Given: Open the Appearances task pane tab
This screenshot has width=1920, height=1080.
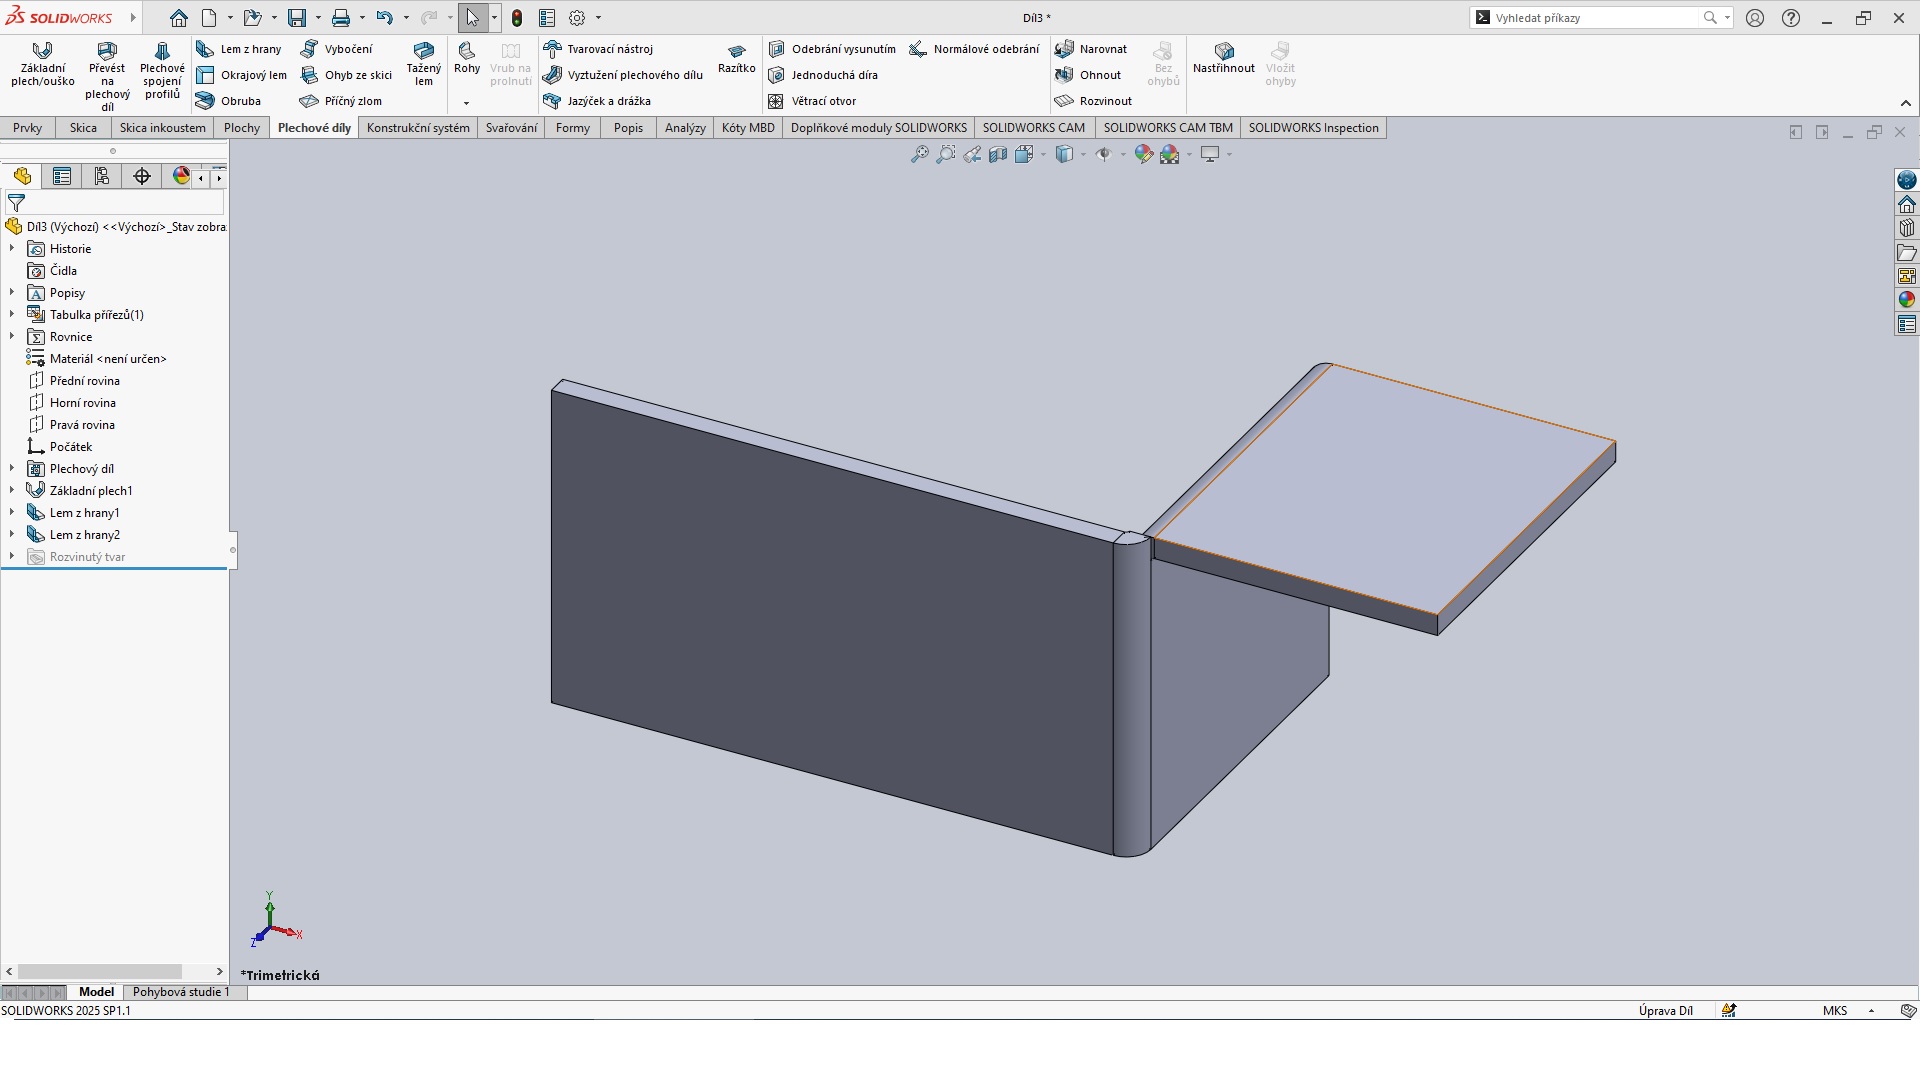Looking at the screenshot, I should 1907,300.
